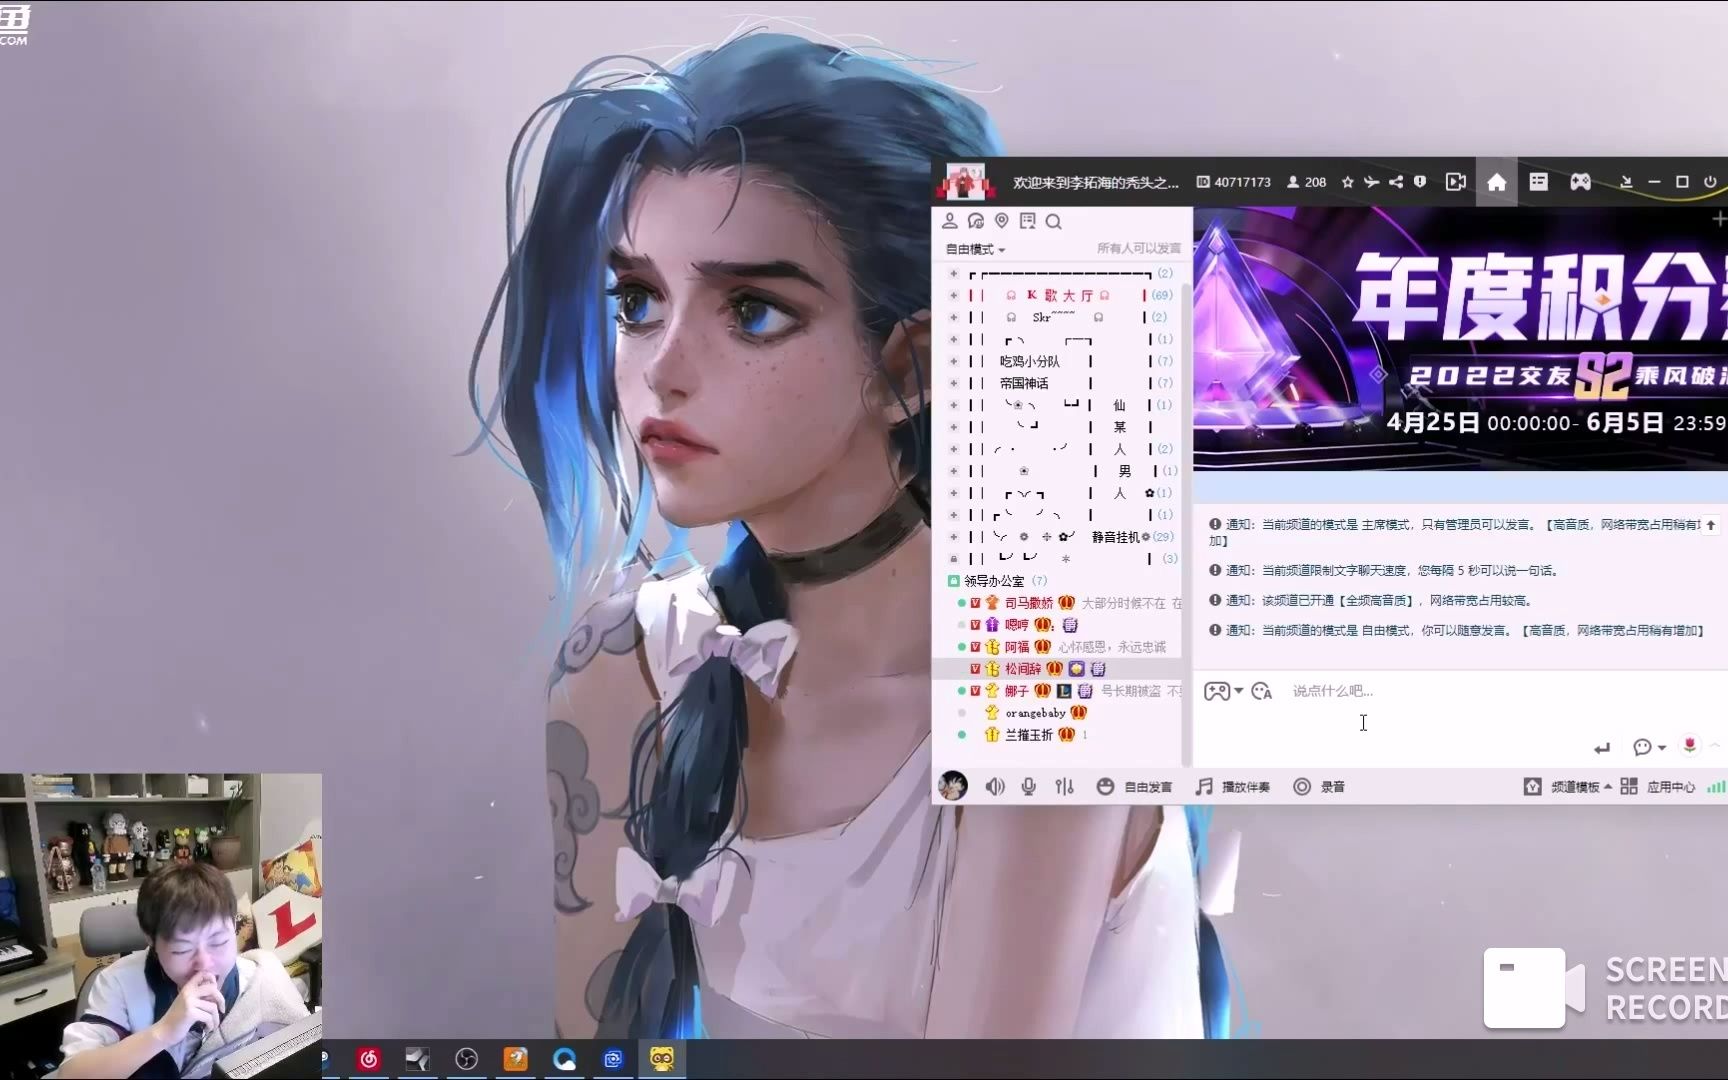Open OBS Studio from the taskbar
1728x1080 pixels.
(466, 1059)
